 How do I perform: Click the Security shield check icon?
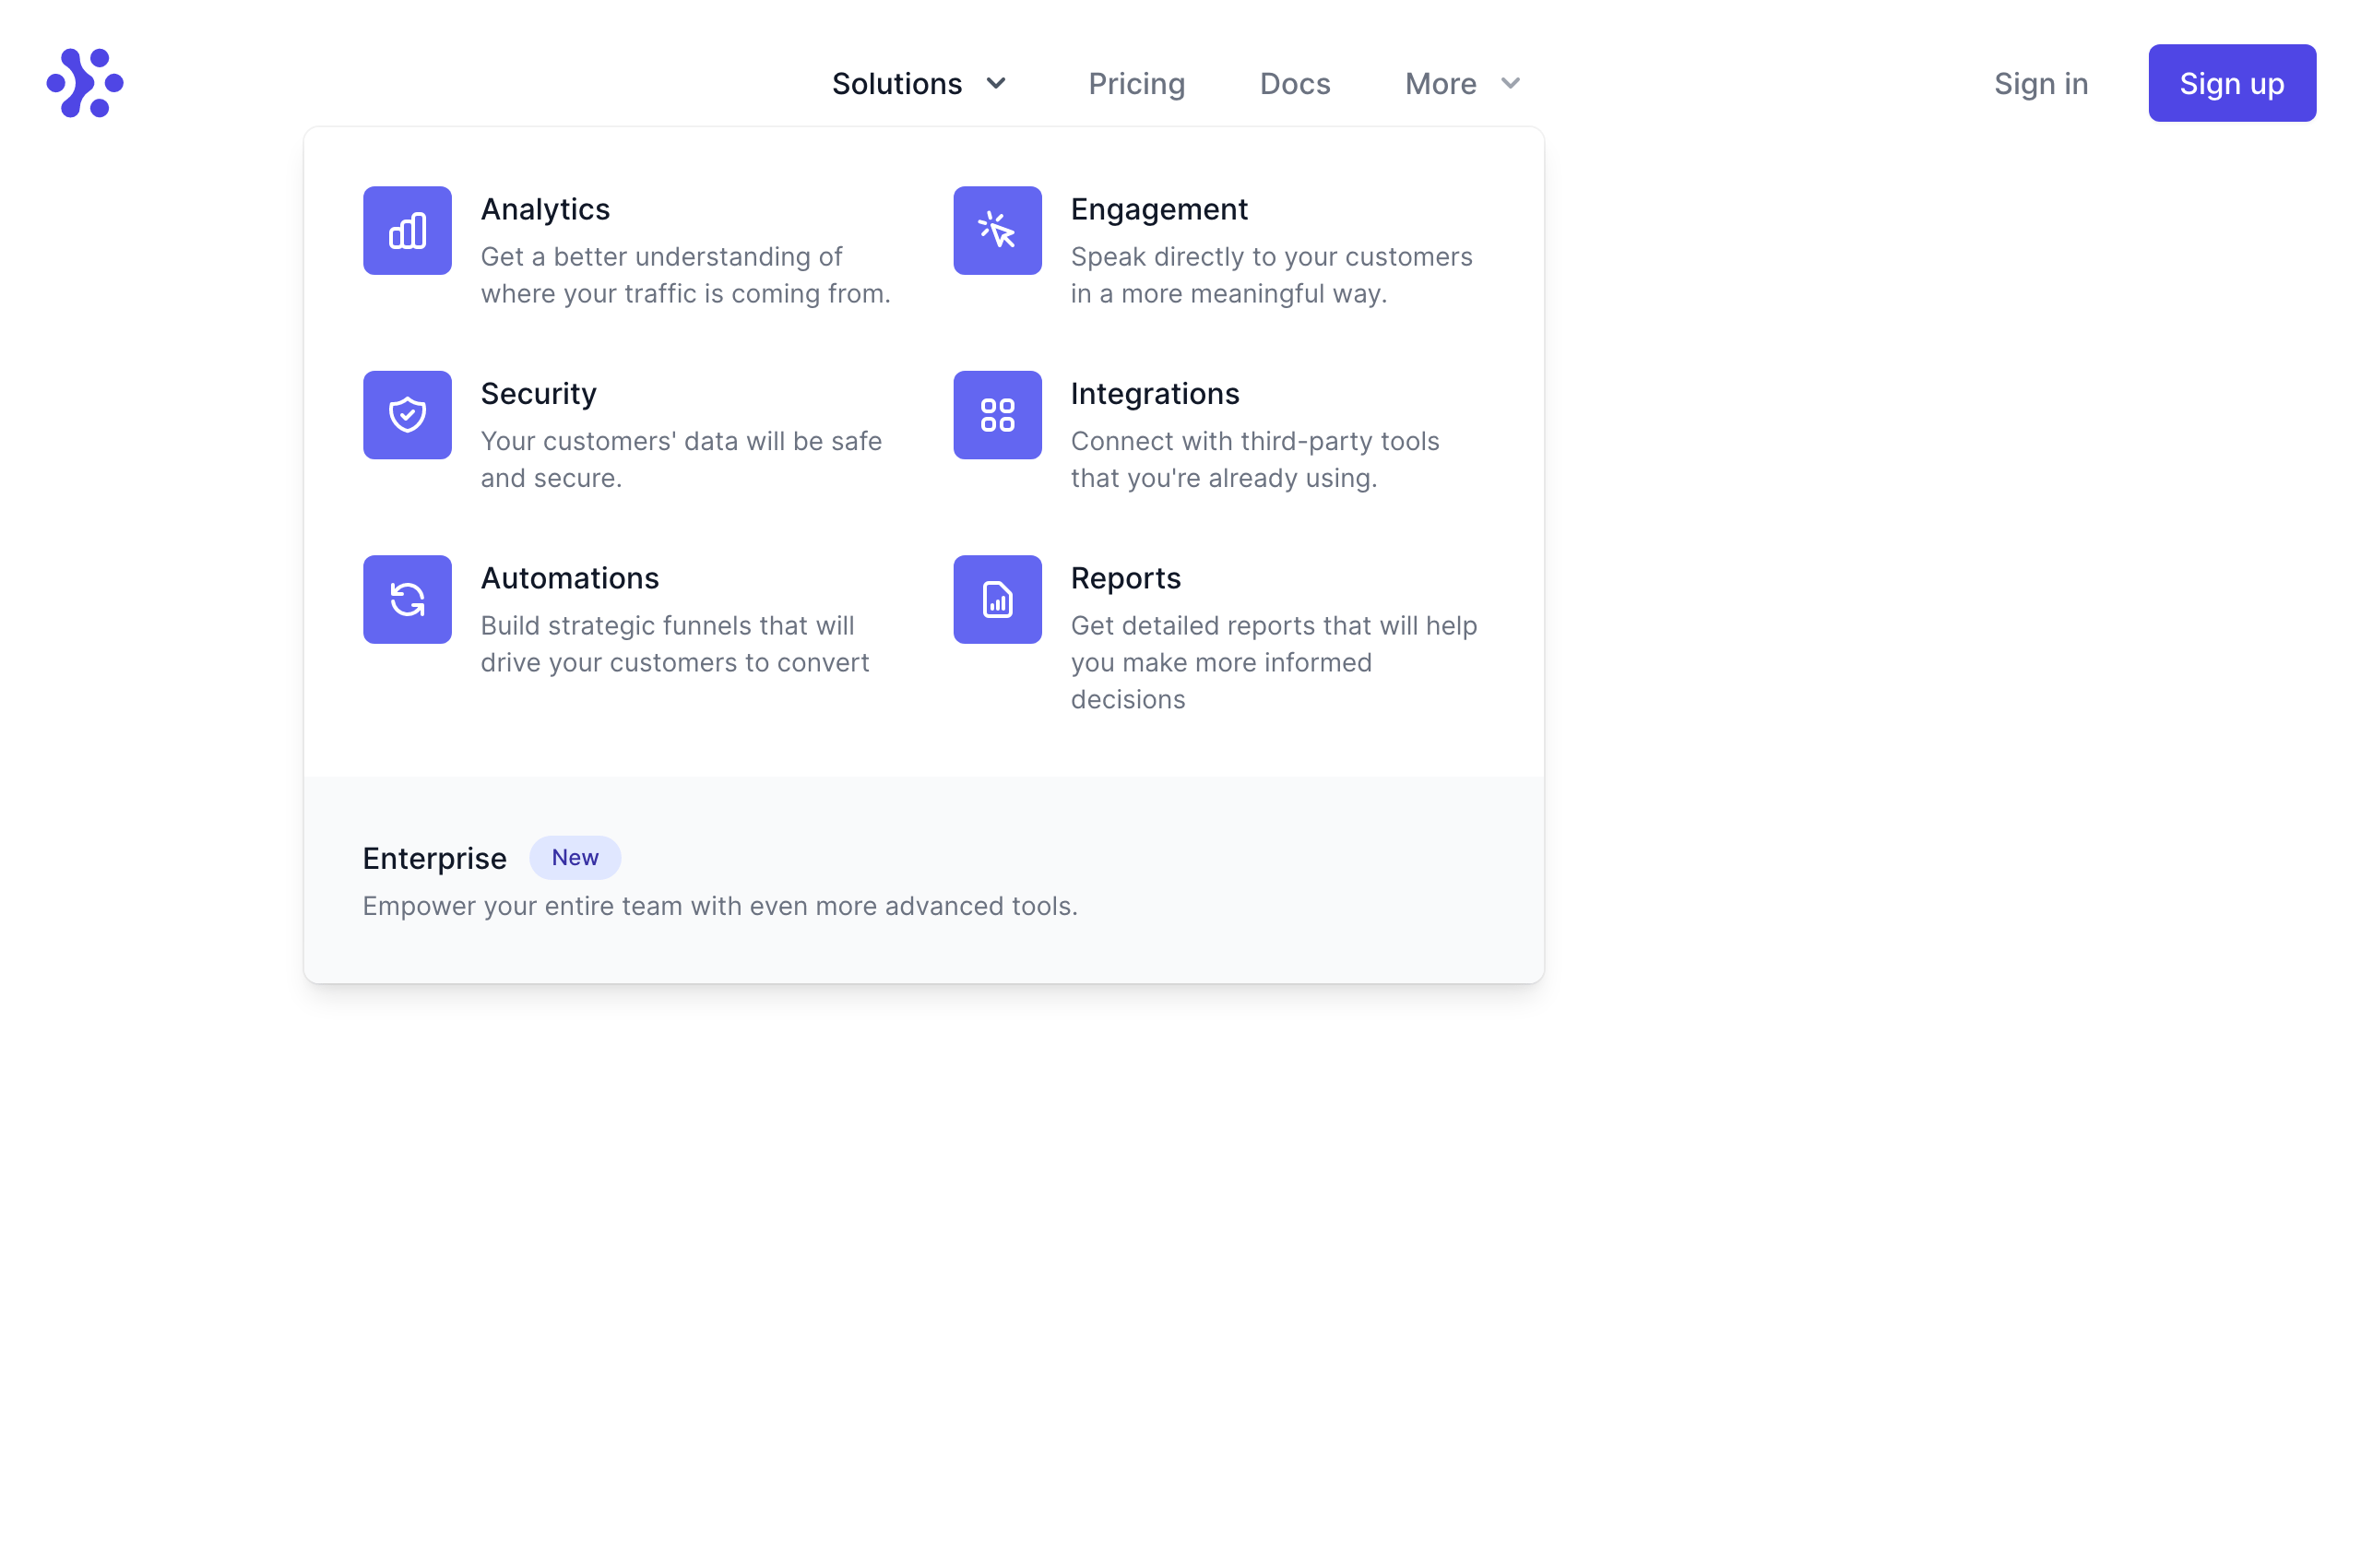click(407, 415)
